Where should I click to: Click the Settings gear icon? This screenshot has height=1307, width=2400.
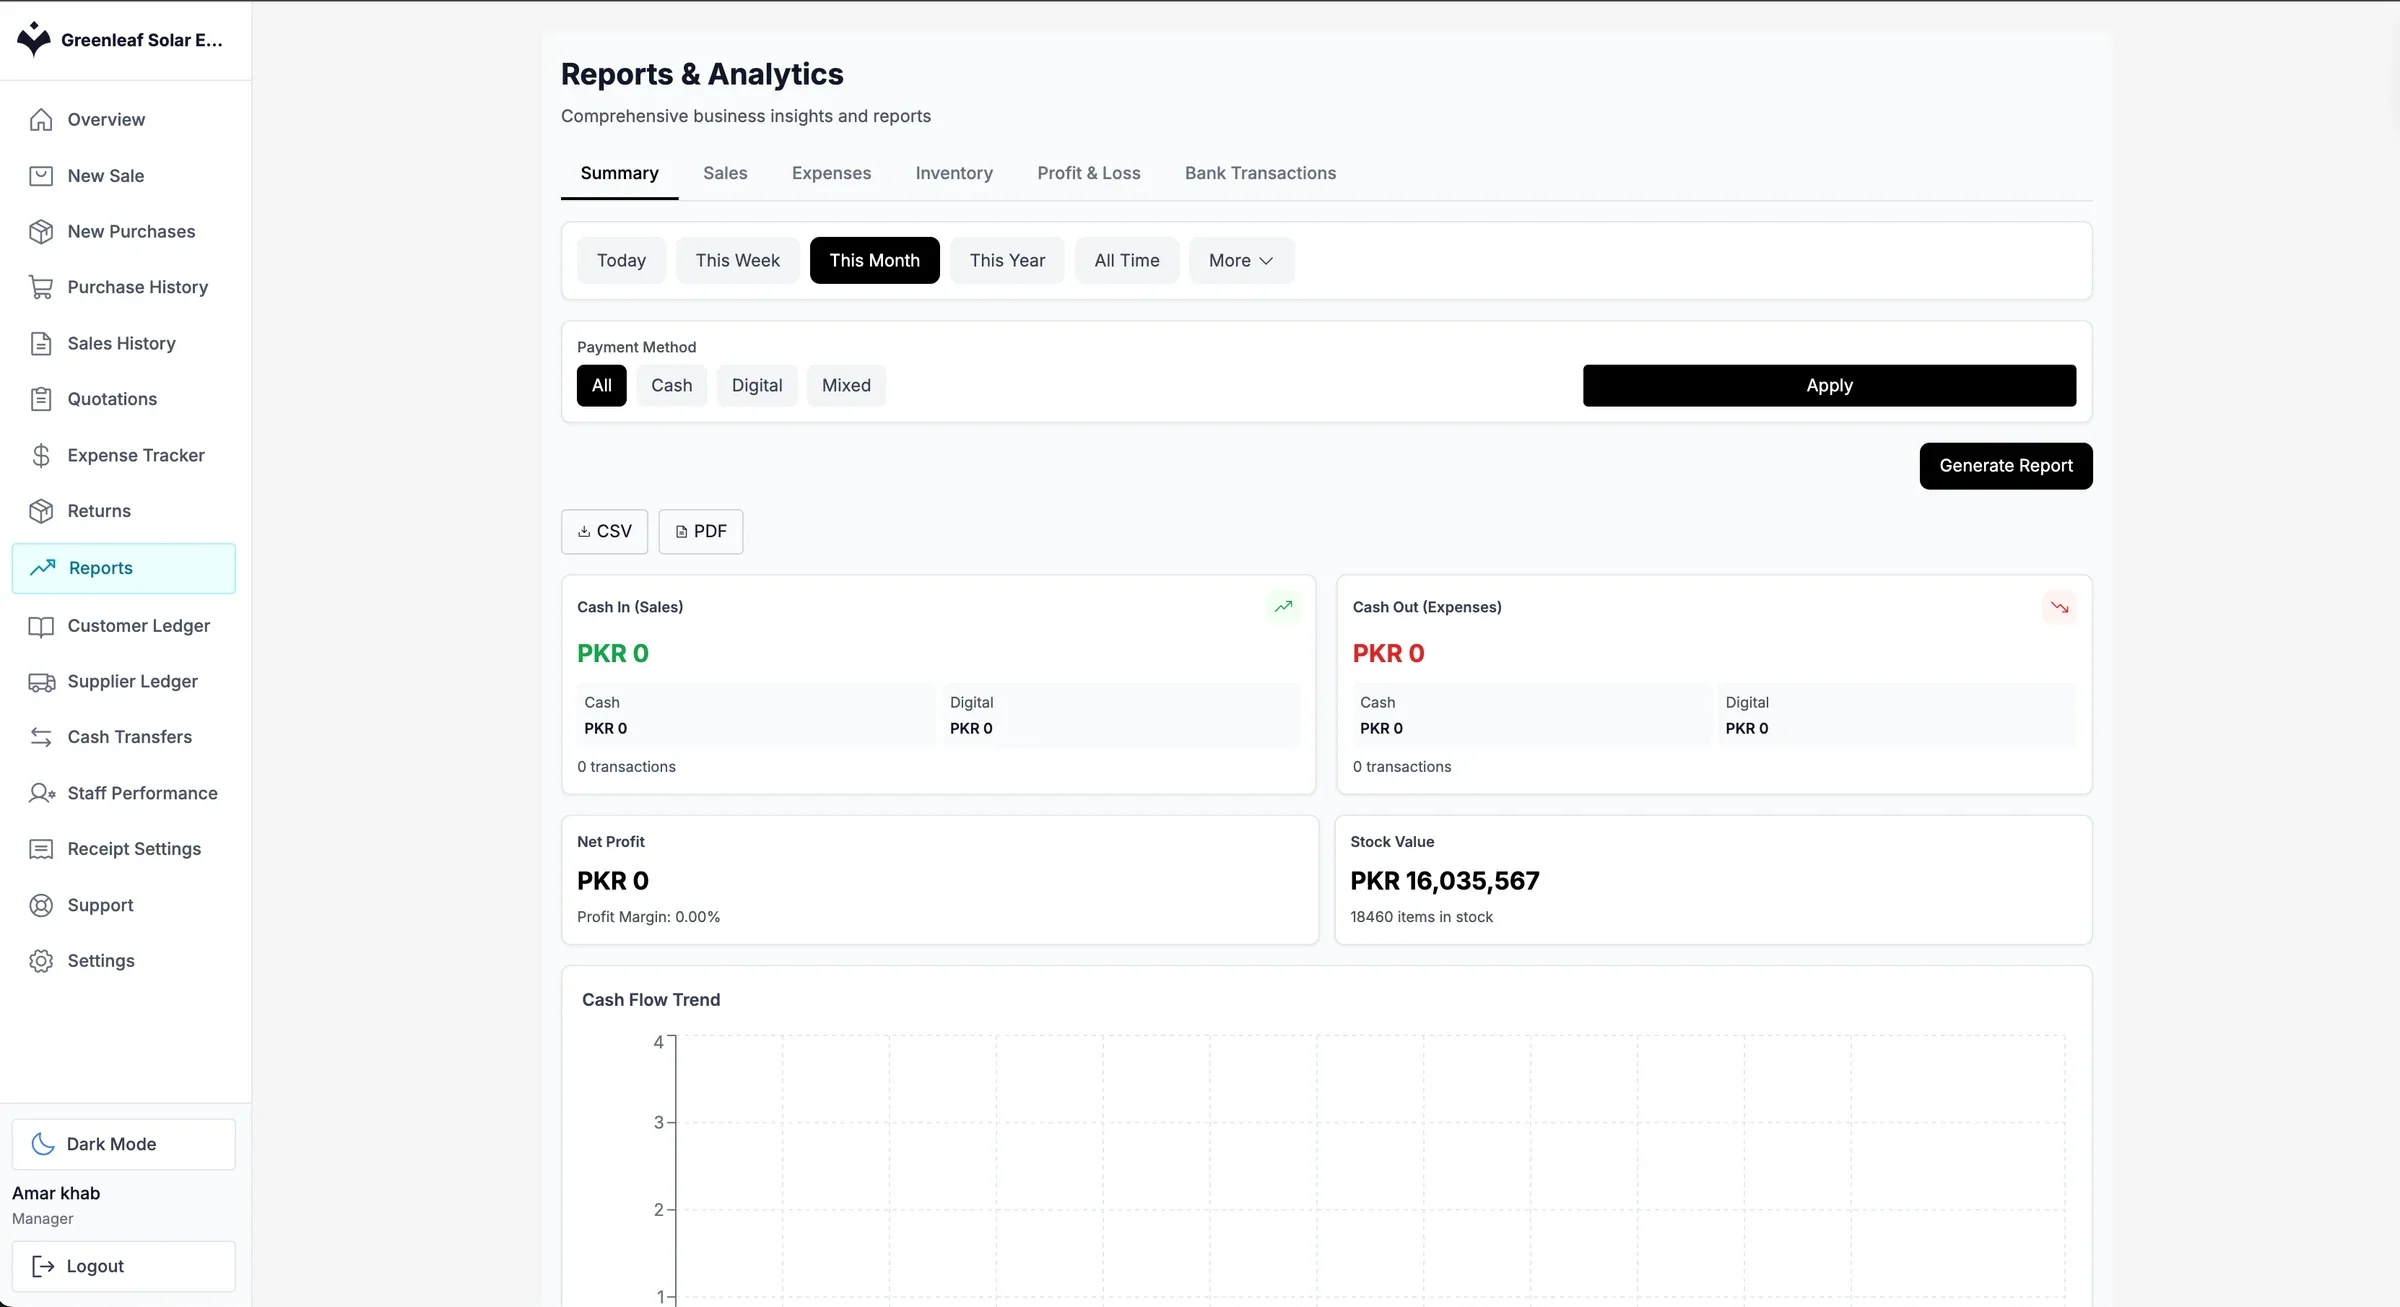click(x=41, y=961)
